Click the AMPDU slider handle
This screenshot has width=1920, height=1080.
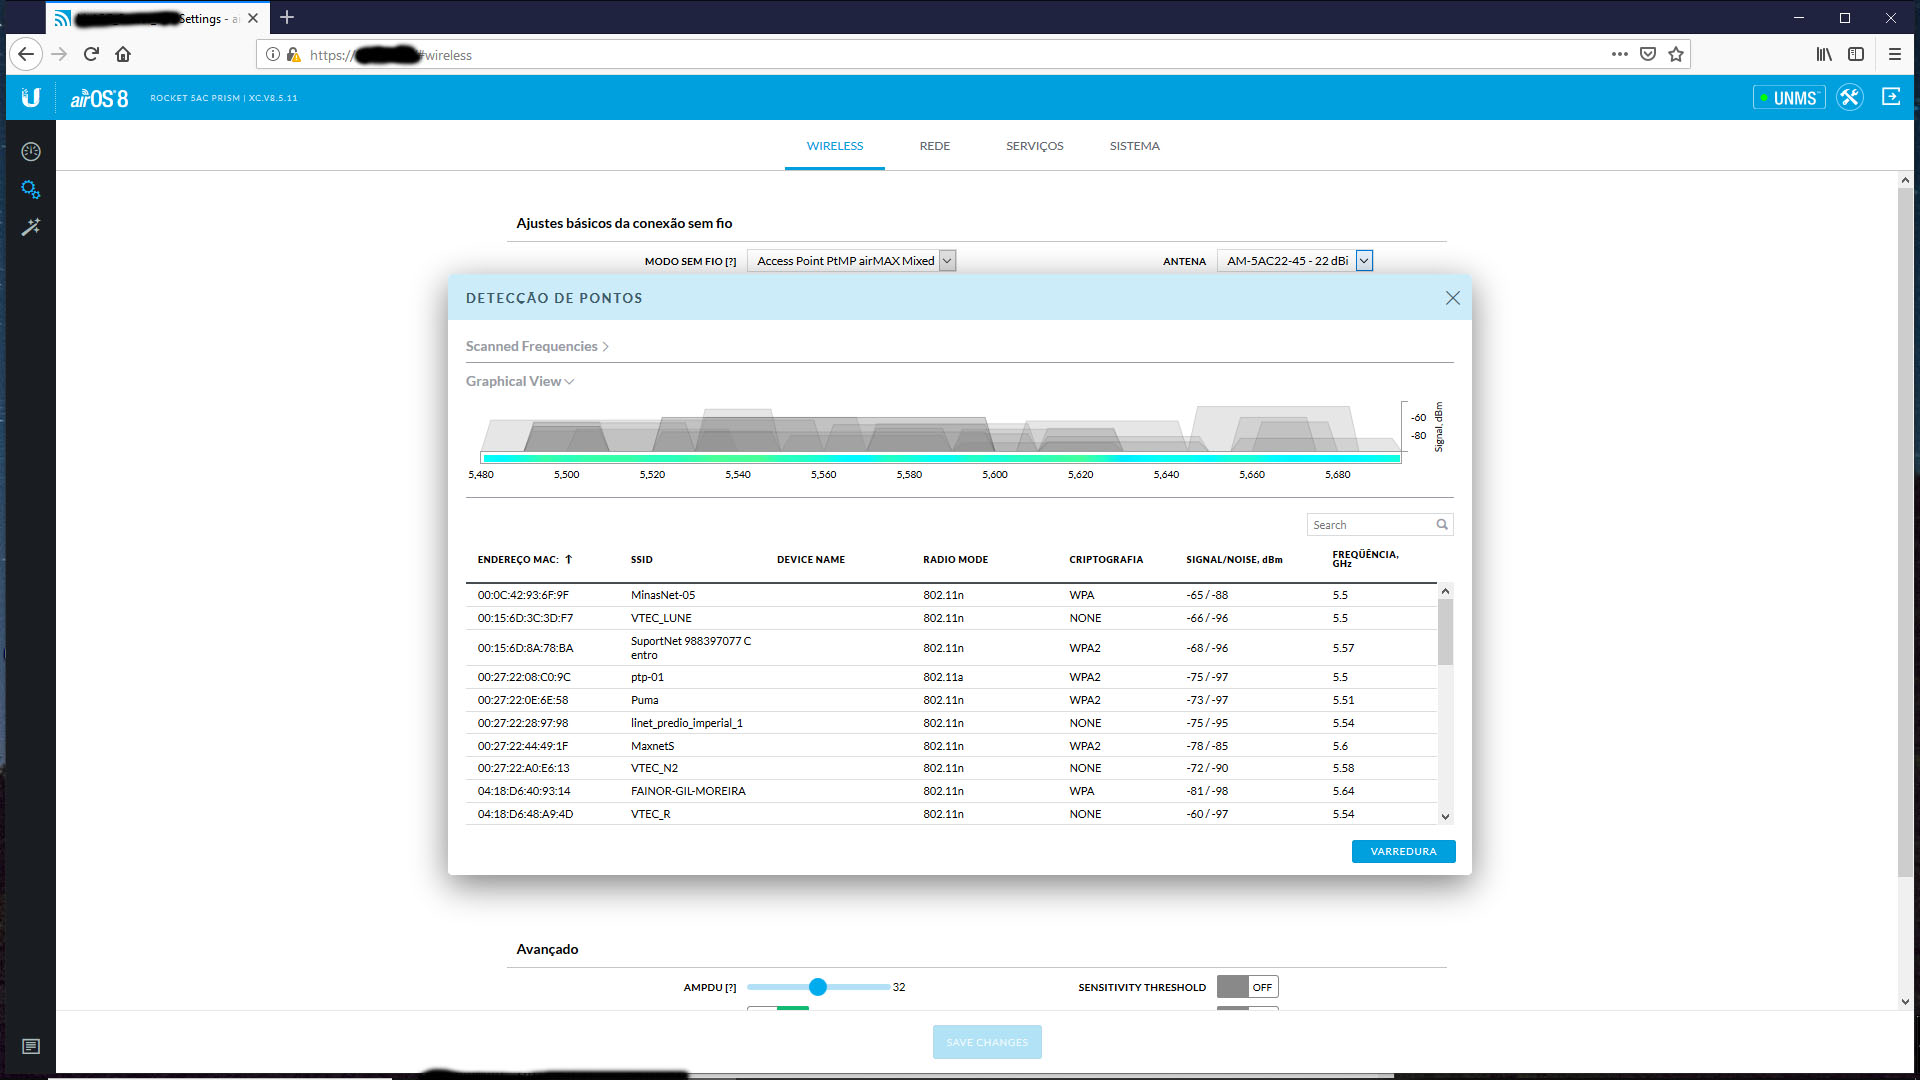tap(818, 987)
